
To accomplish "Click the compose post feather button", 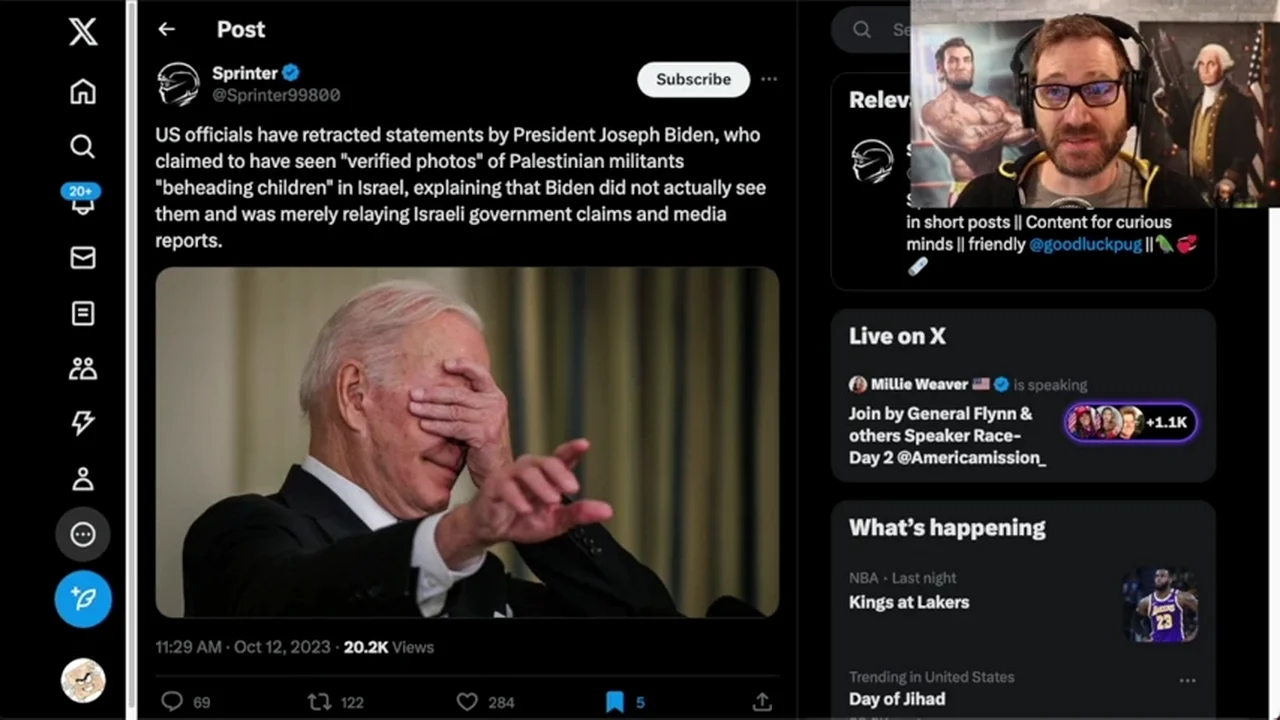I will point(83,598).
